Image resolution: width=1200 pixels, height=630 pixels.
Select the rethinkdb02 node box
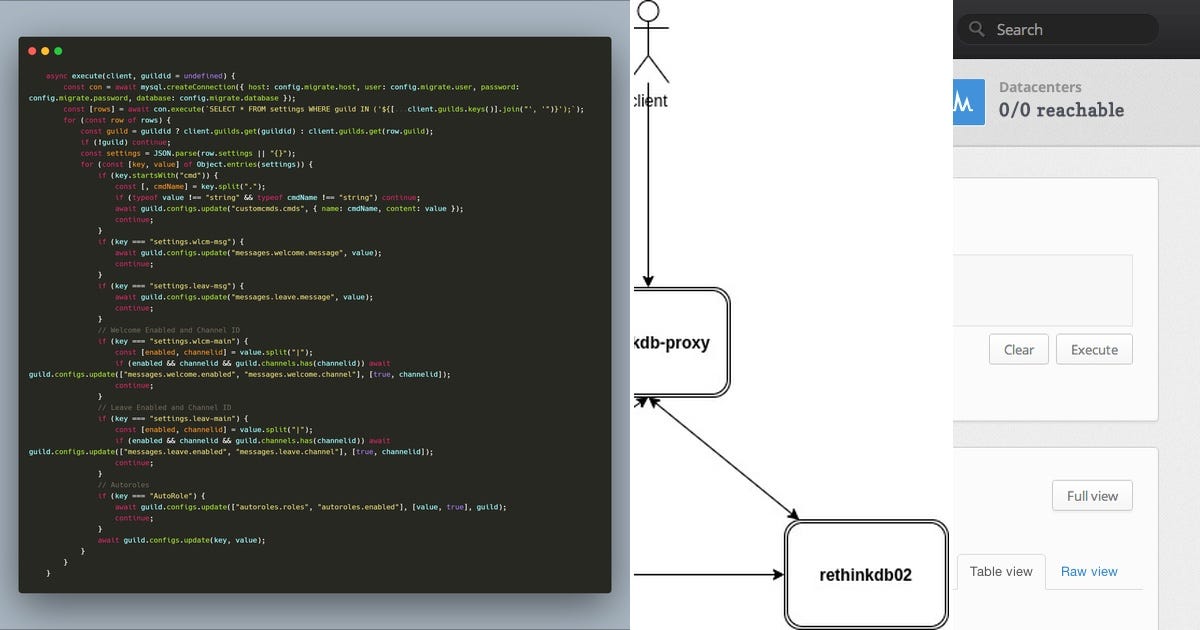[866, 574]
